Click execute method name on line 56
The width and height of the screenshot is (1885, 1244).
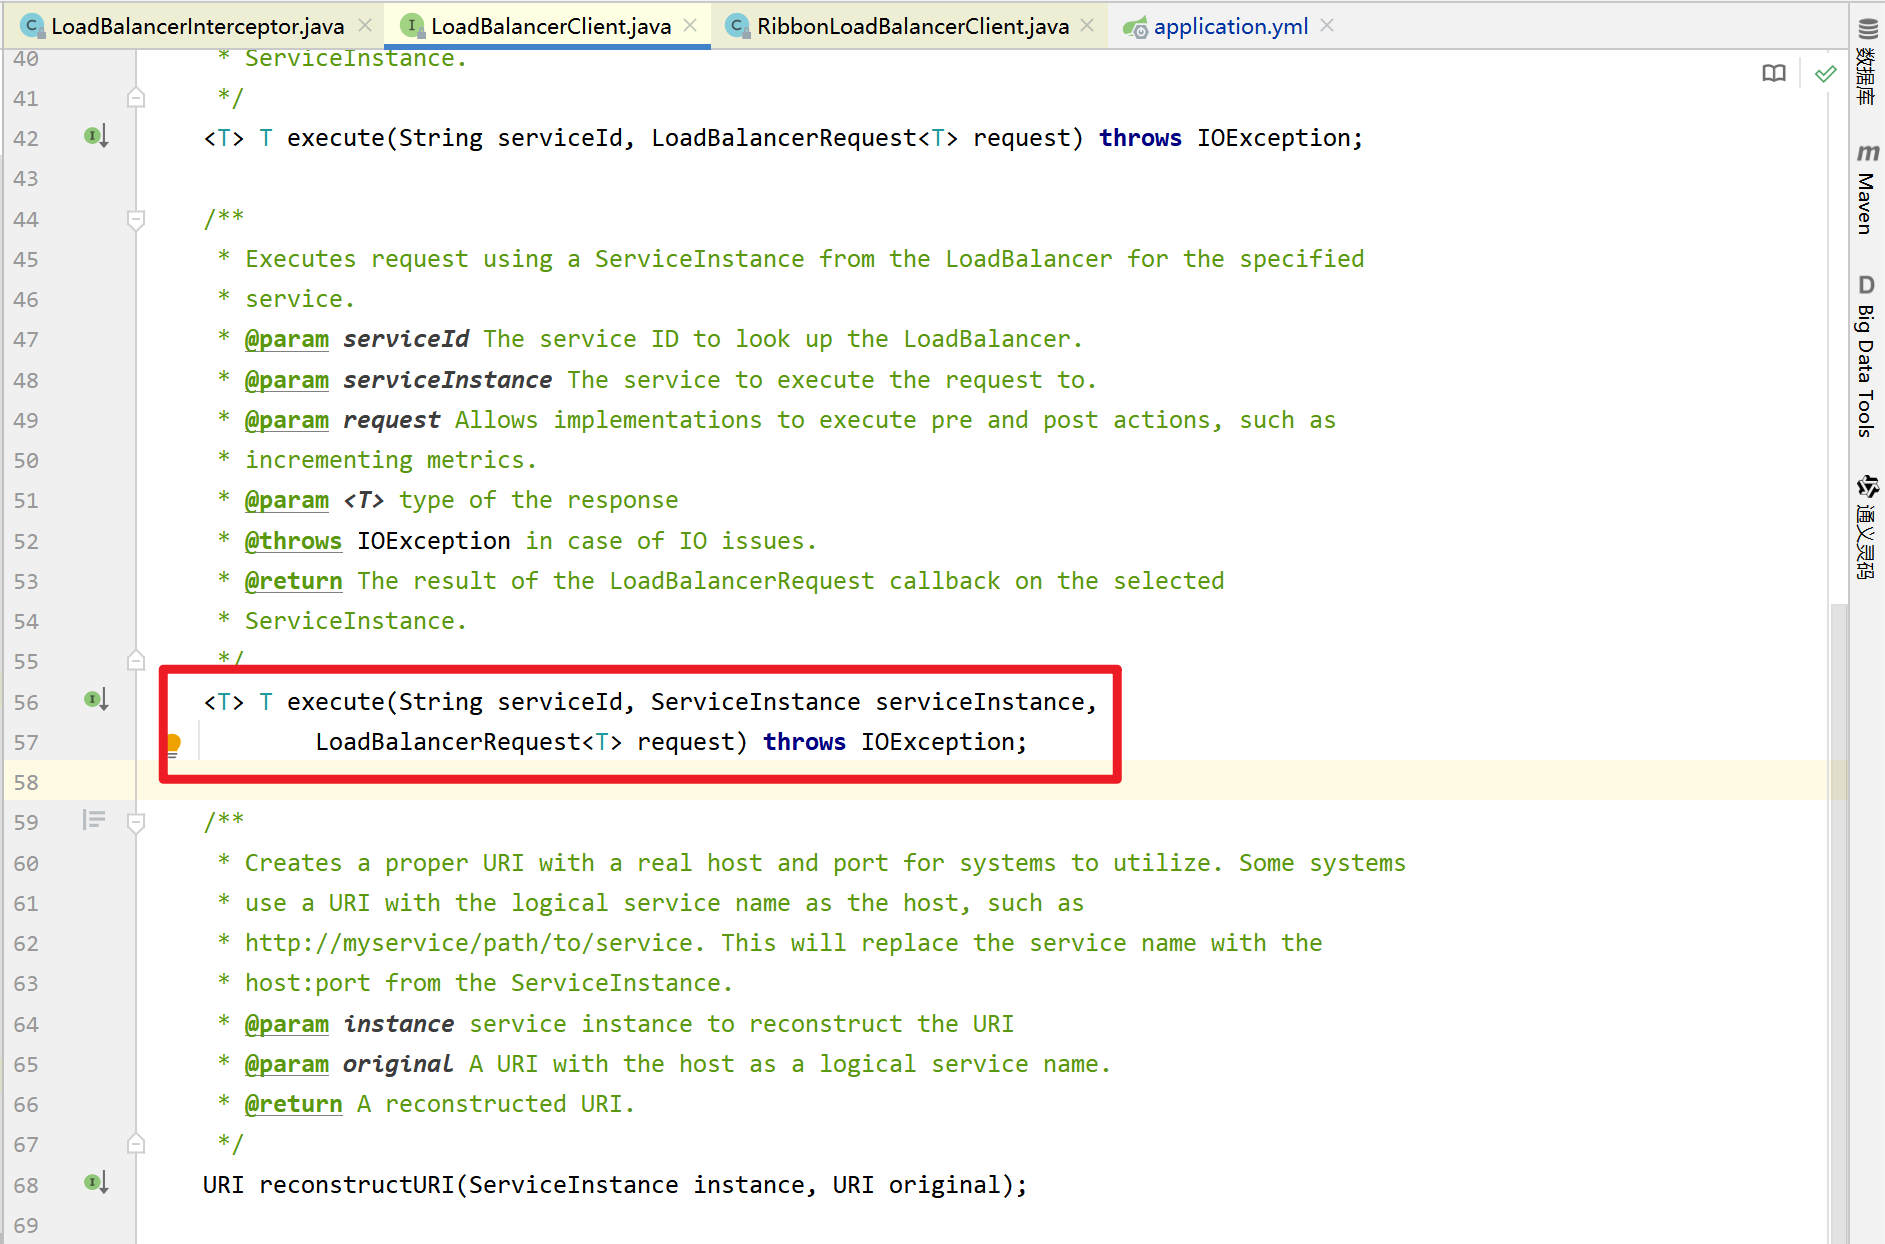click(x=335, y=702)
